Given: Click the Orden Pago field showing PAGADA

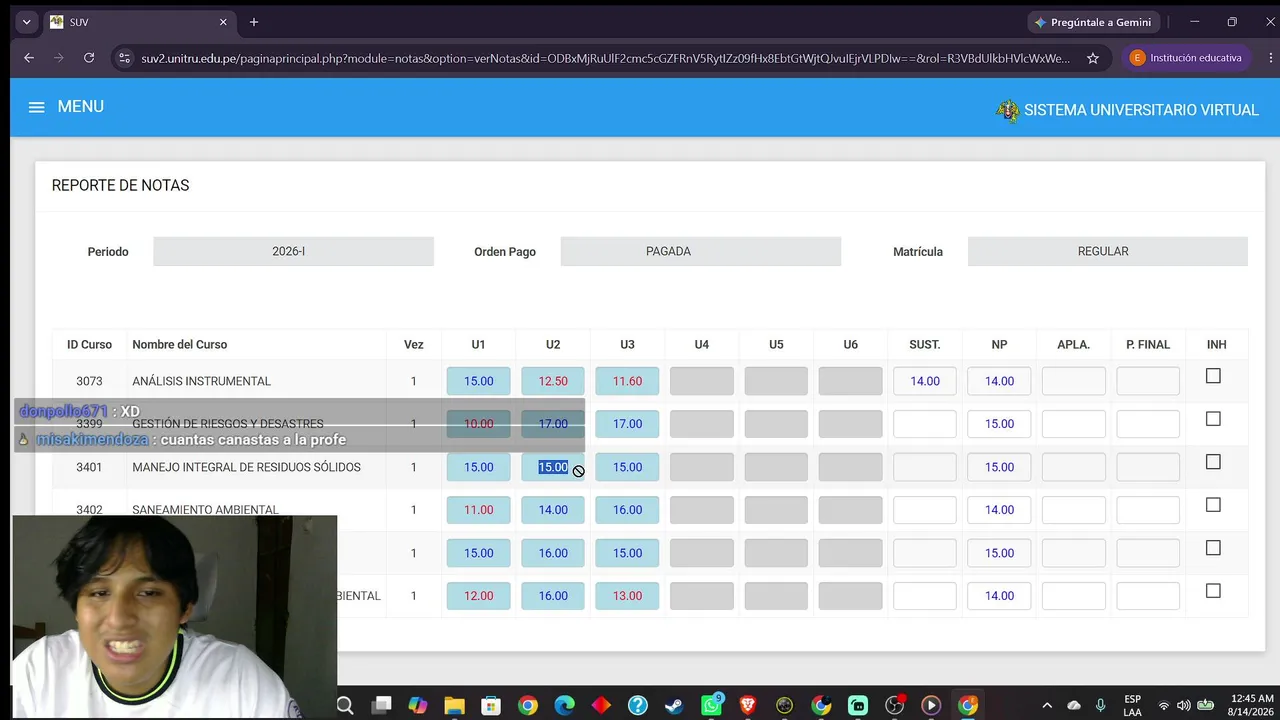Looking at the screenshot, I should click(x=700, y=251).
